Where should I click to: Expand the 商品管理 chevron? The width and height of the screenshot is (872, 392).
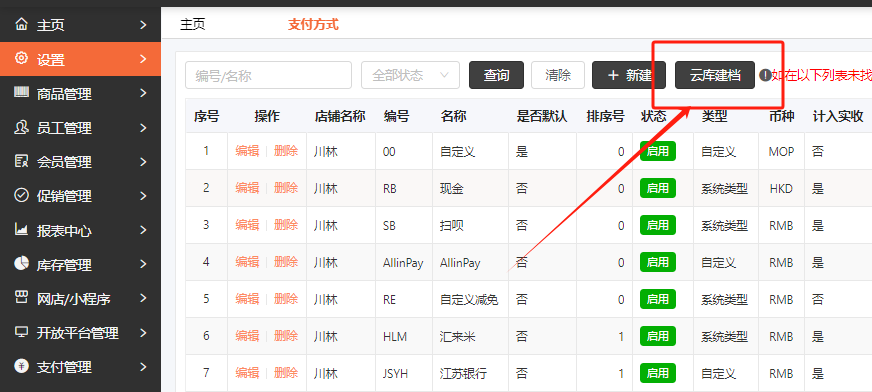click(x=143, y=93)
